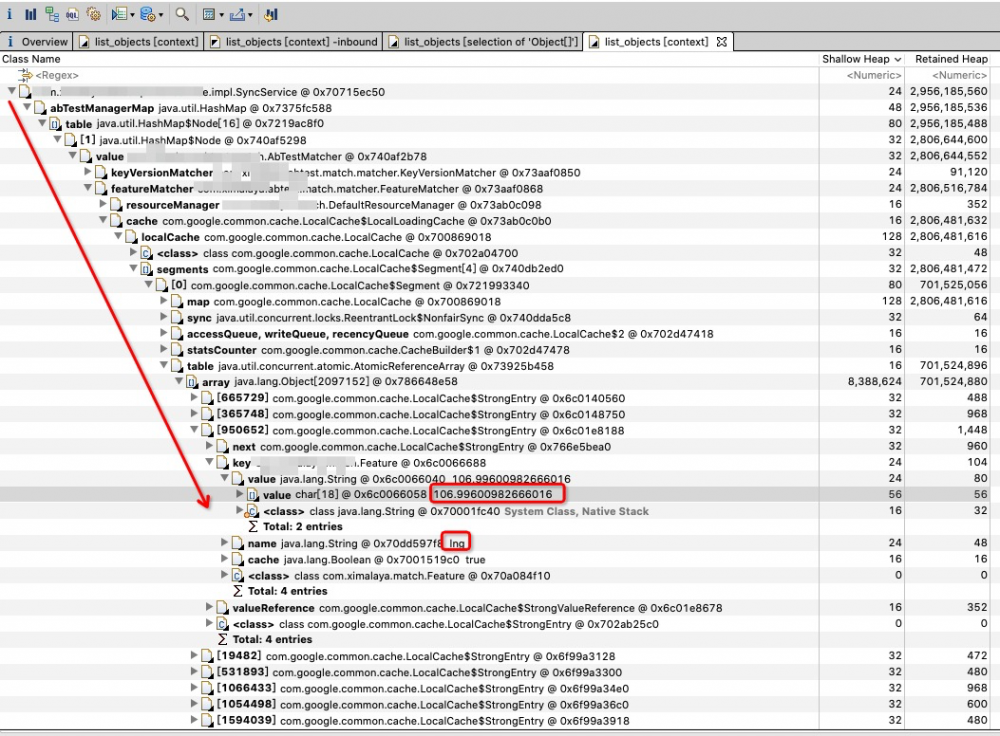
Task: Collapse the featureMatcher node
Action: pyautogui.click(x=87, y=188)
